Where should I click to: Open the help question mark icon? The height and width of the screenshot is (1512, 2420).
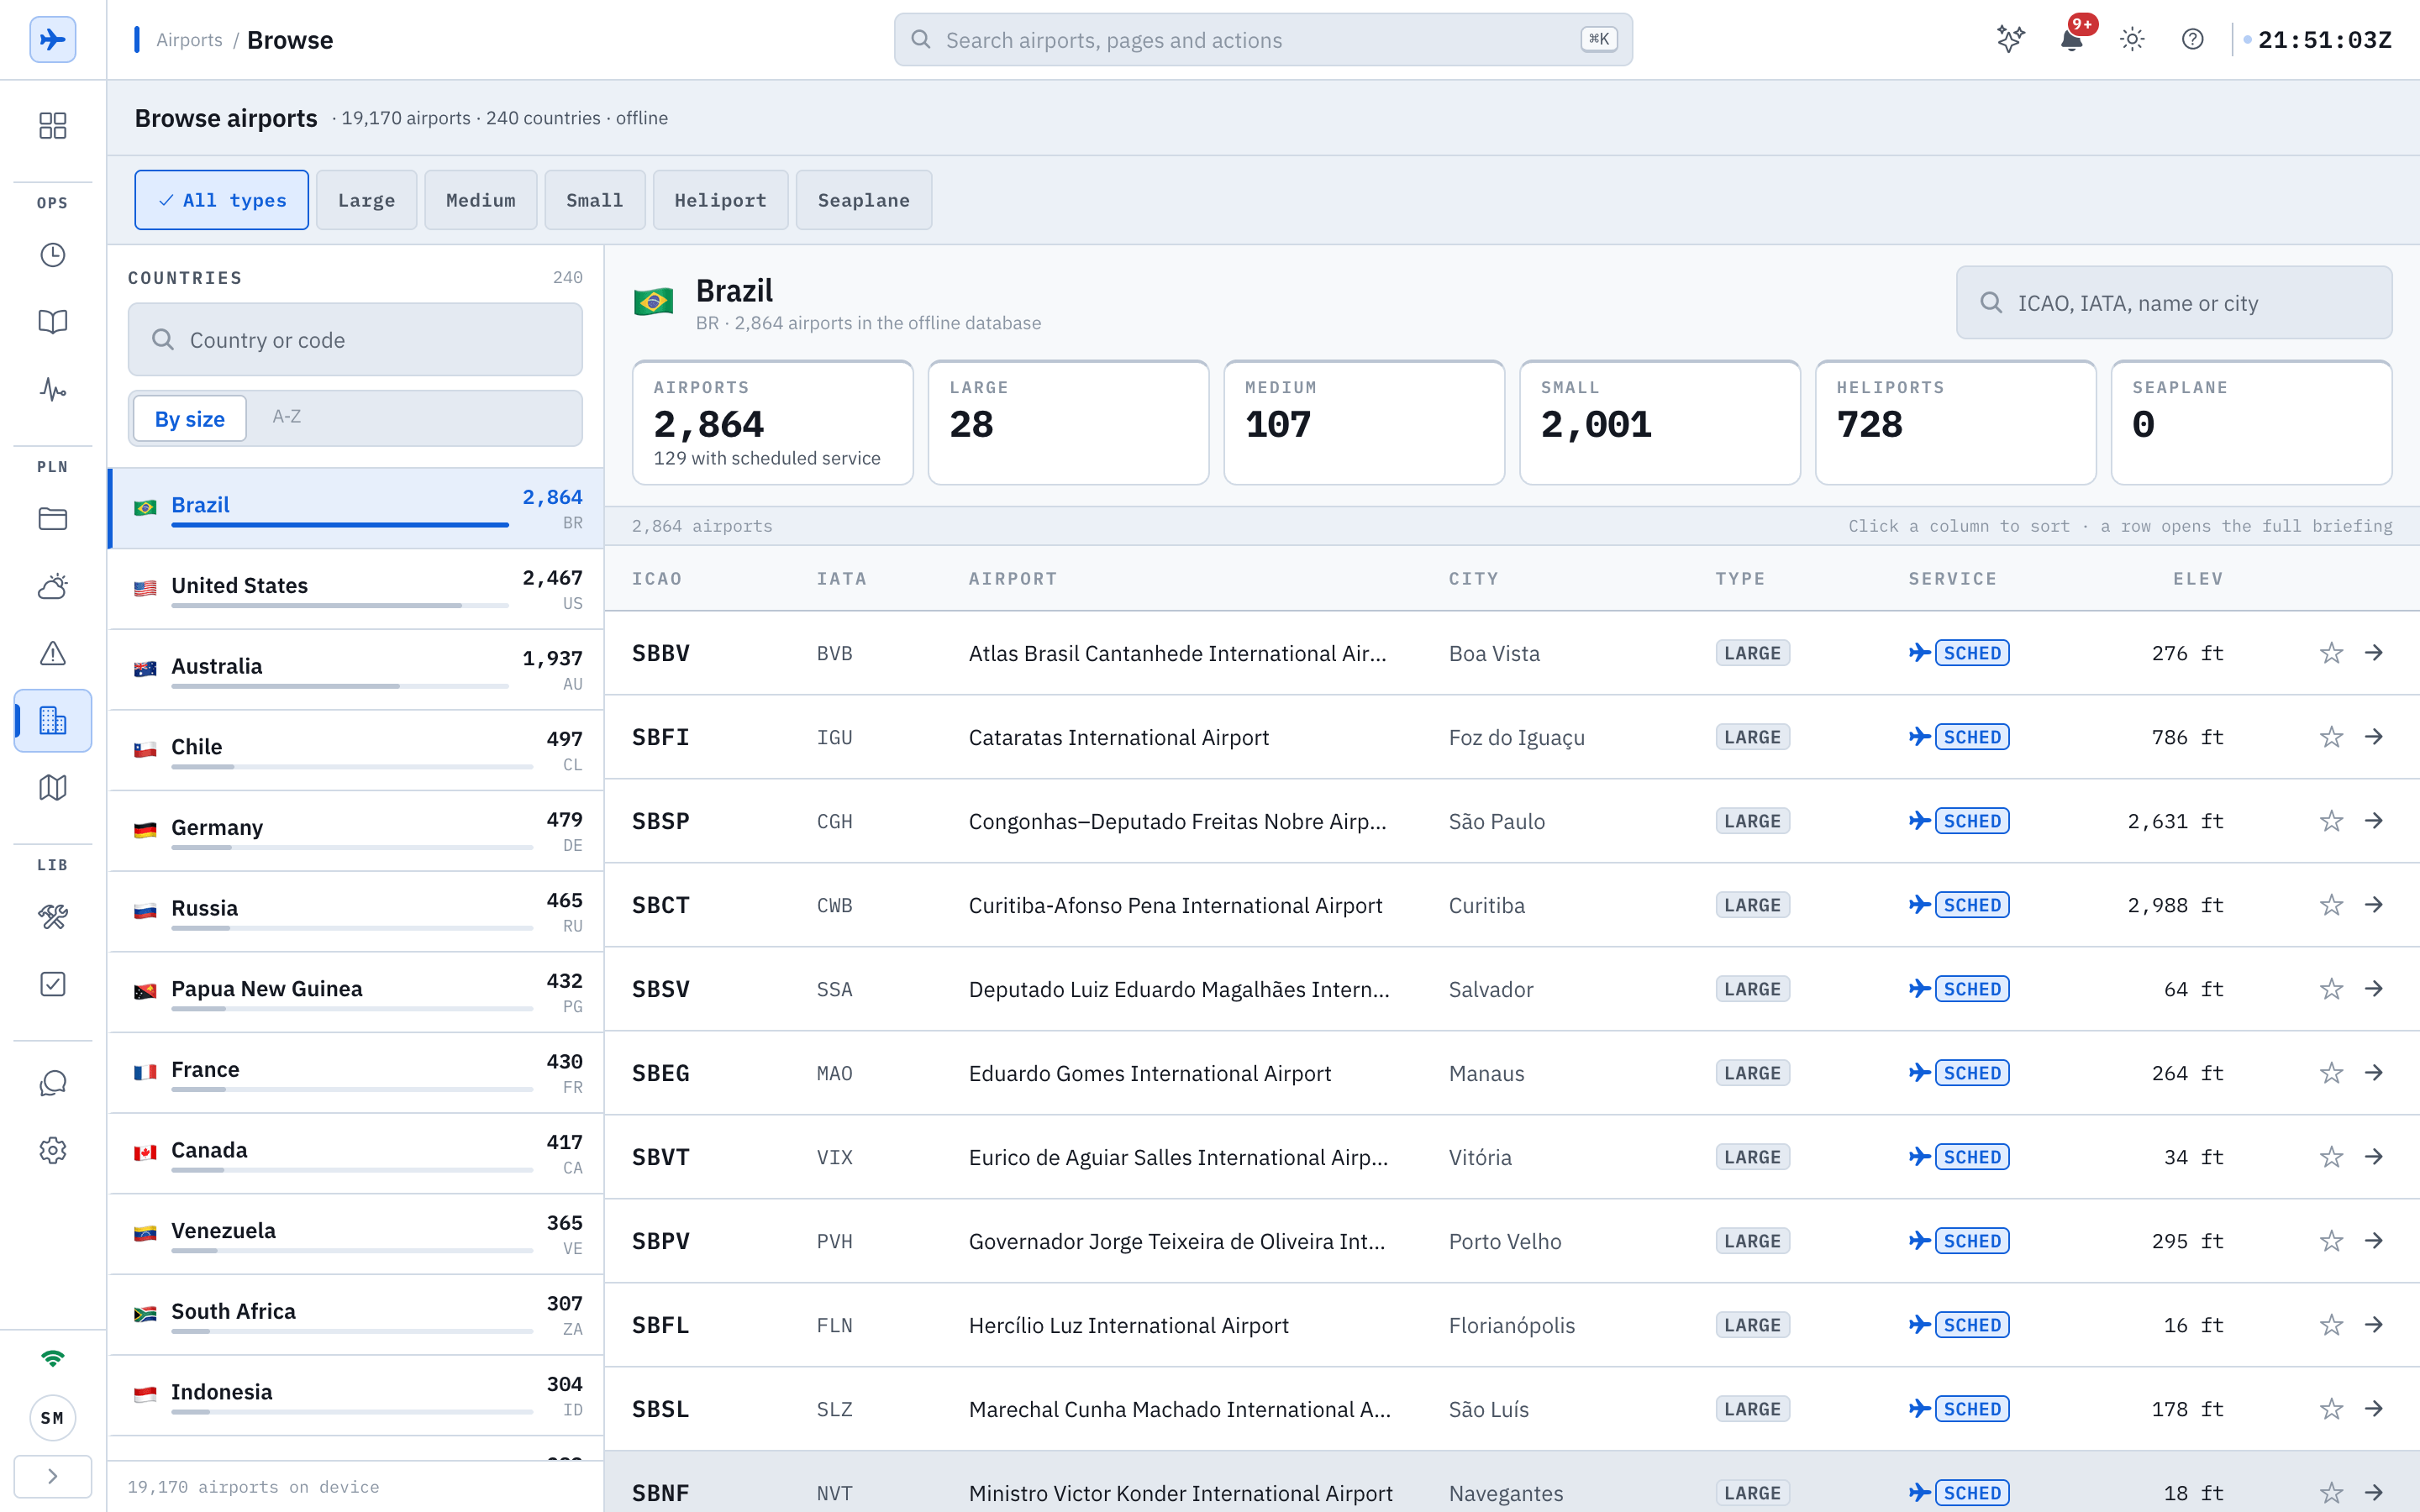[2192, 40]
